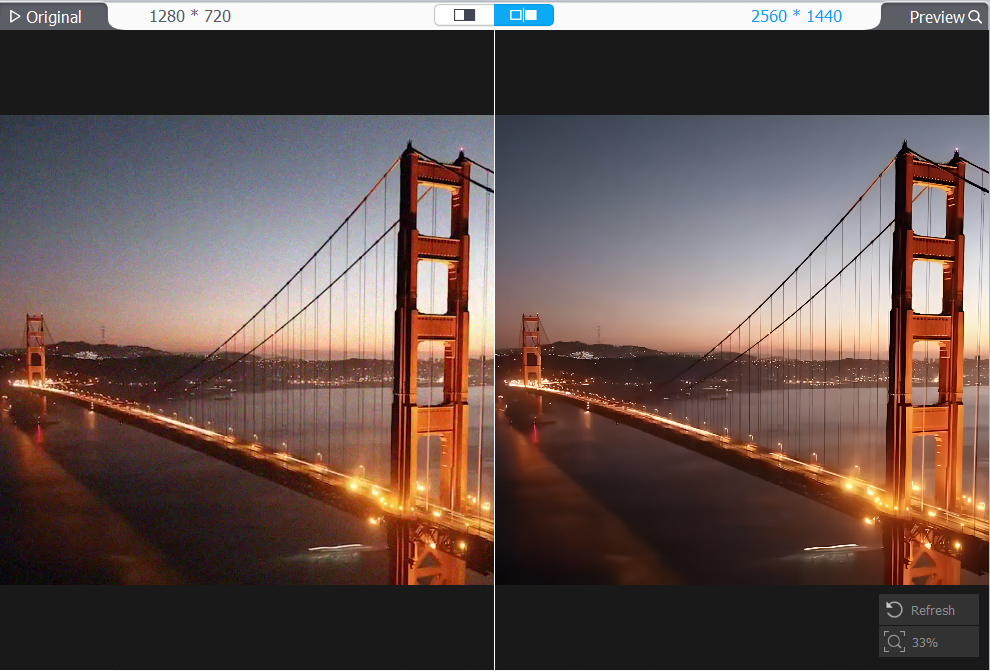Click the play triangle beside Original

[x=17, y=16]
